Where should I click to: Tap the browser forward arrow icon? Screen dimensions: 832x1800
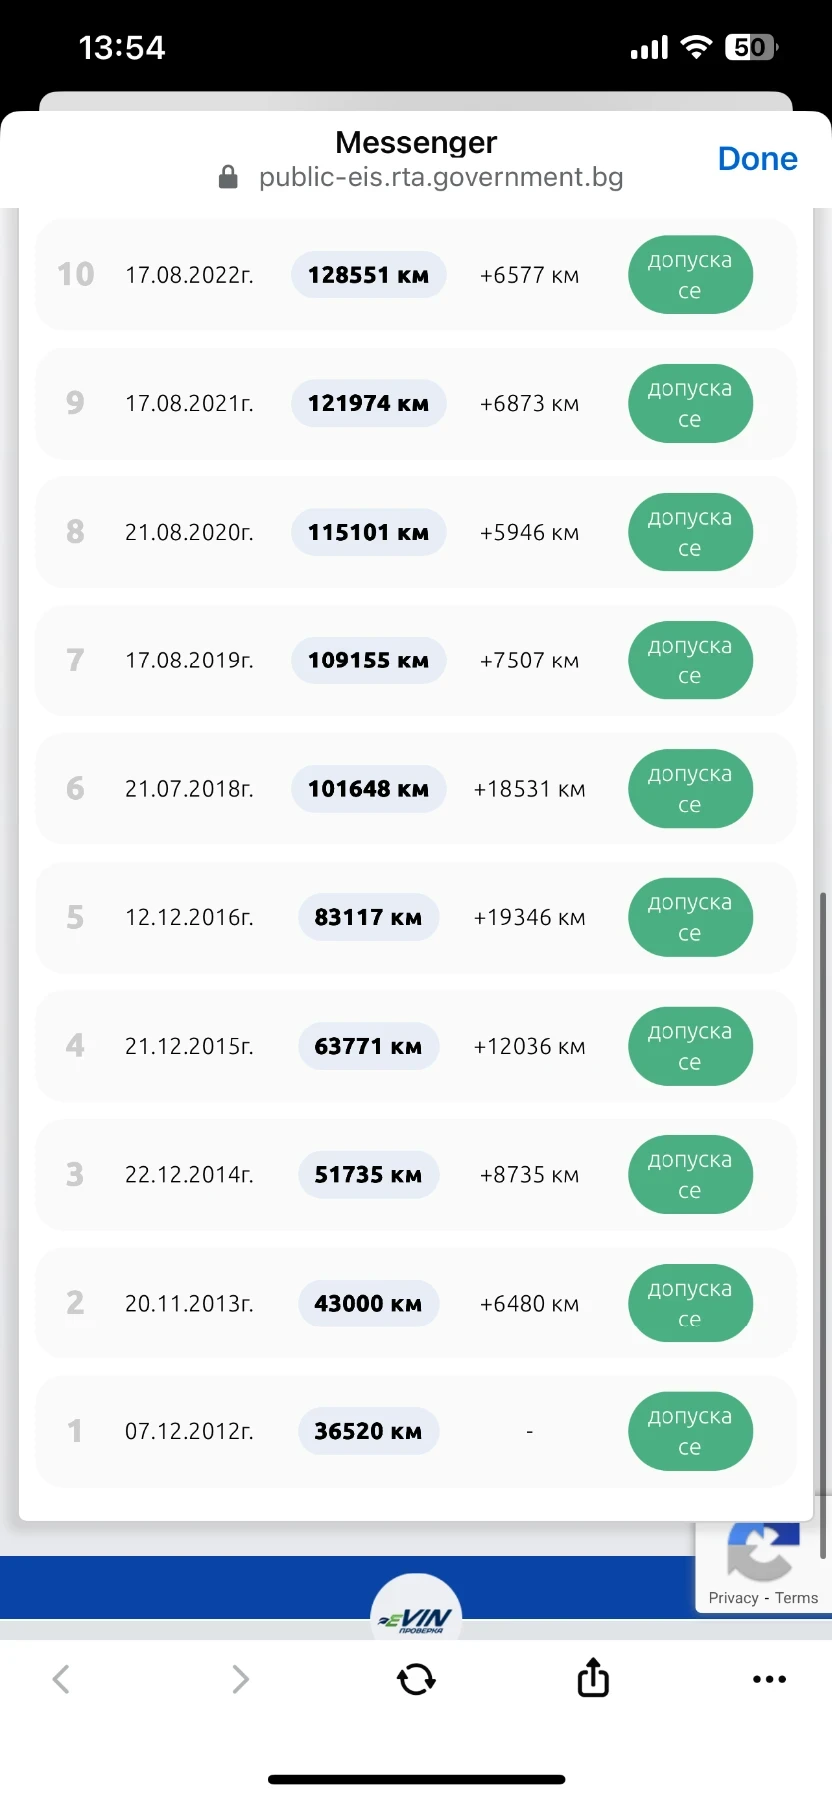(240, 1679)
